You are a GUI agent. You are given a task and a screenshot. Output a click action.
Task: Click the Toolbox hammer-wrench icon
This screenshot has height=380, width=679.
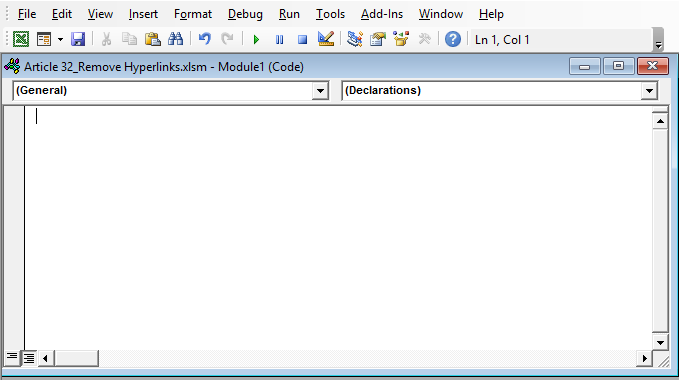click(424, 39)
